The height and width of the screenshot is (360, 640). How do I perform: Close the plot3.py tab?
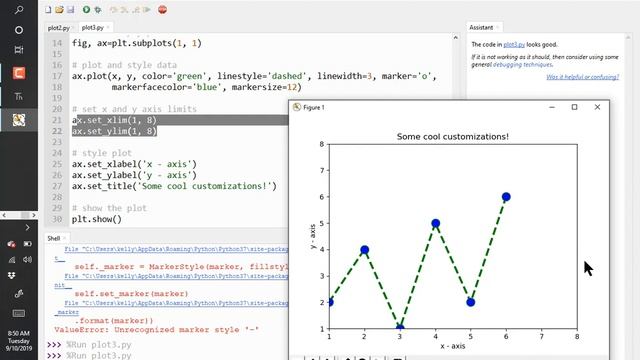click(x=108, y=27)
